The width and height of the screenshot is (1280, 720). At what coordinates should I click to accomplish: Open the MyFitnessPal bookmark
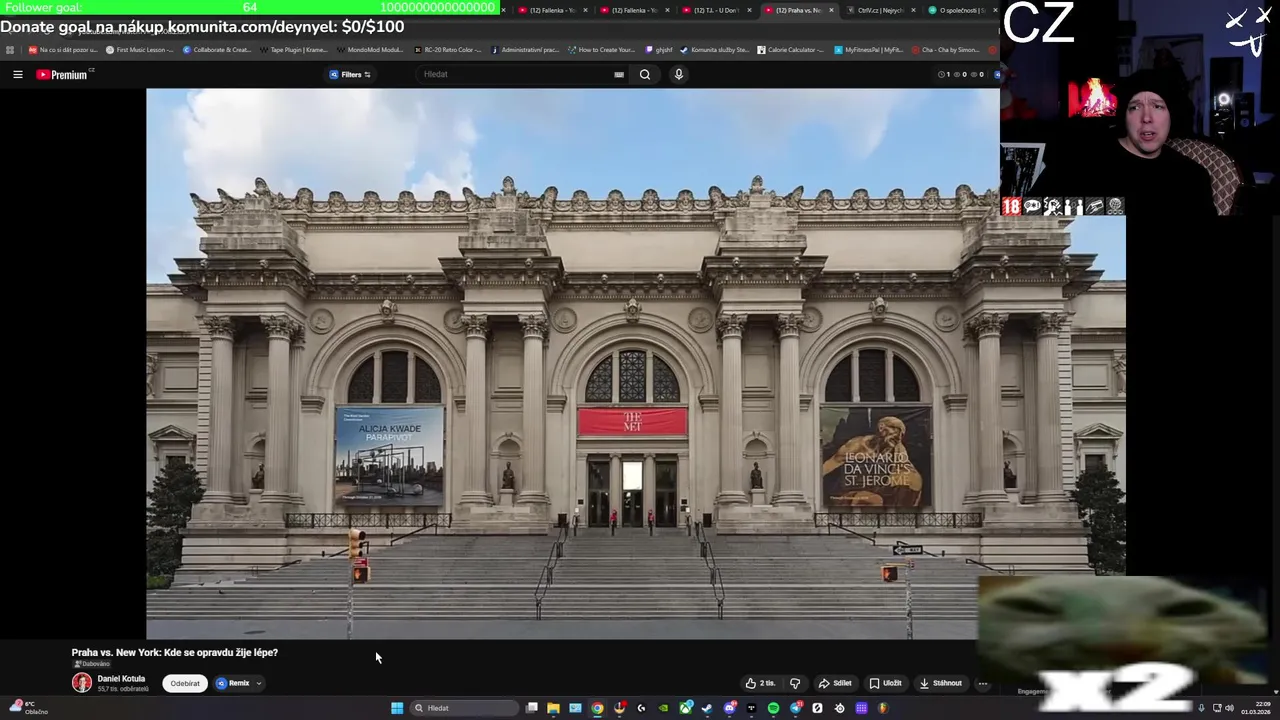tap(867, 50)
